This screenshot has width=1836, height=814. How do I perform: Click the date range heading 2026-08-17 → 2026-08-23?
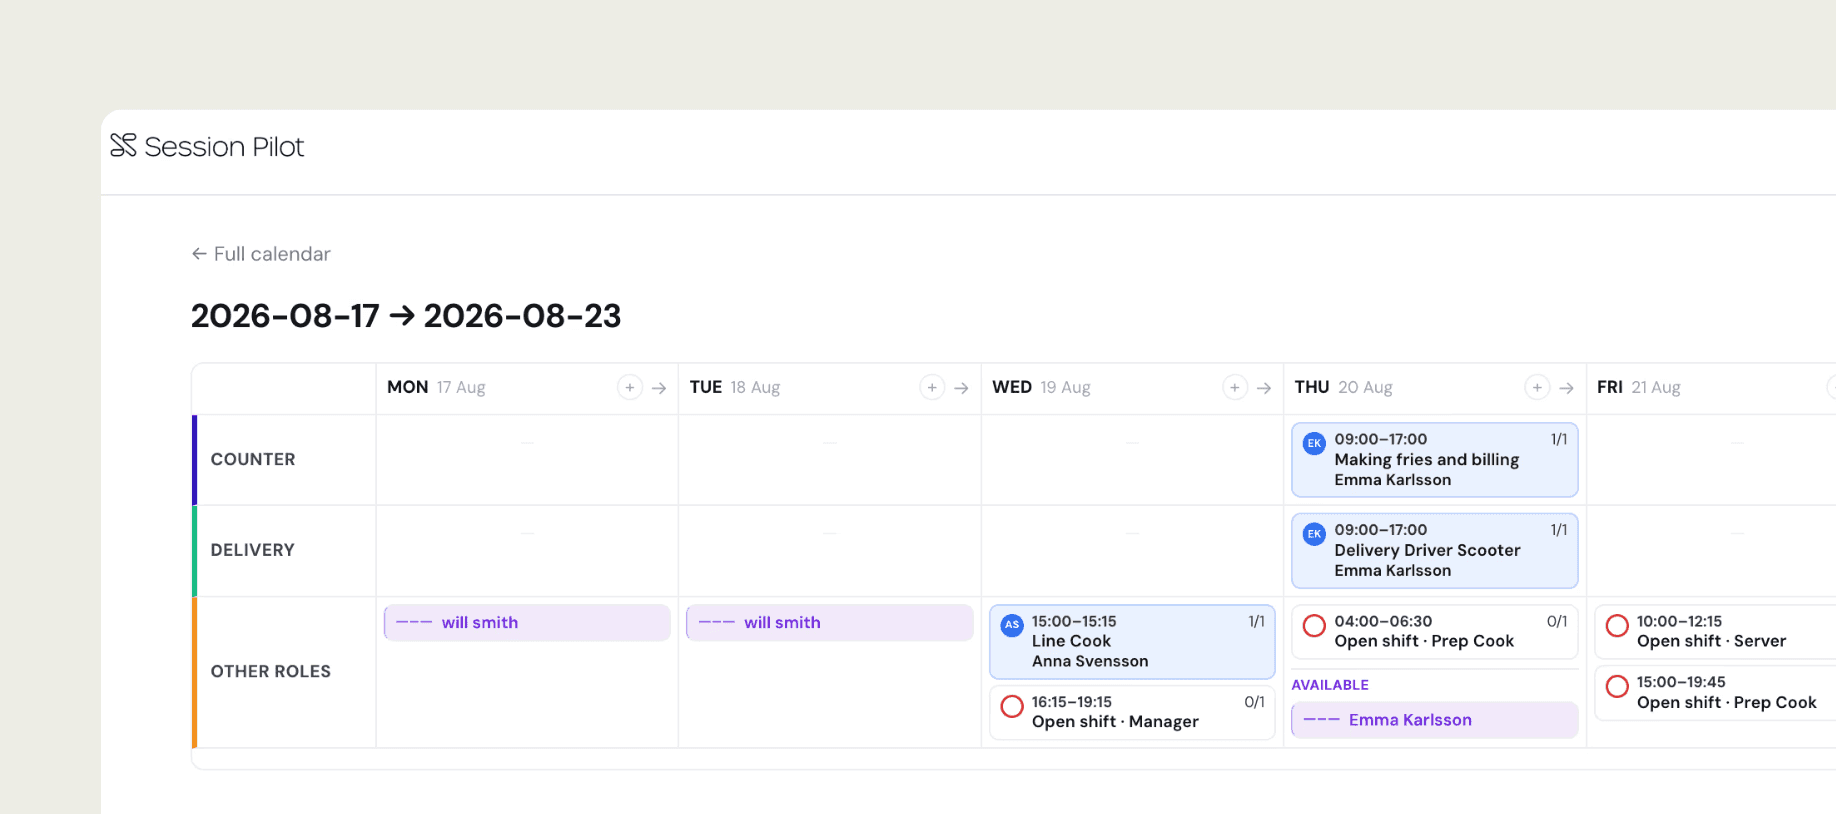click(406, 316)
